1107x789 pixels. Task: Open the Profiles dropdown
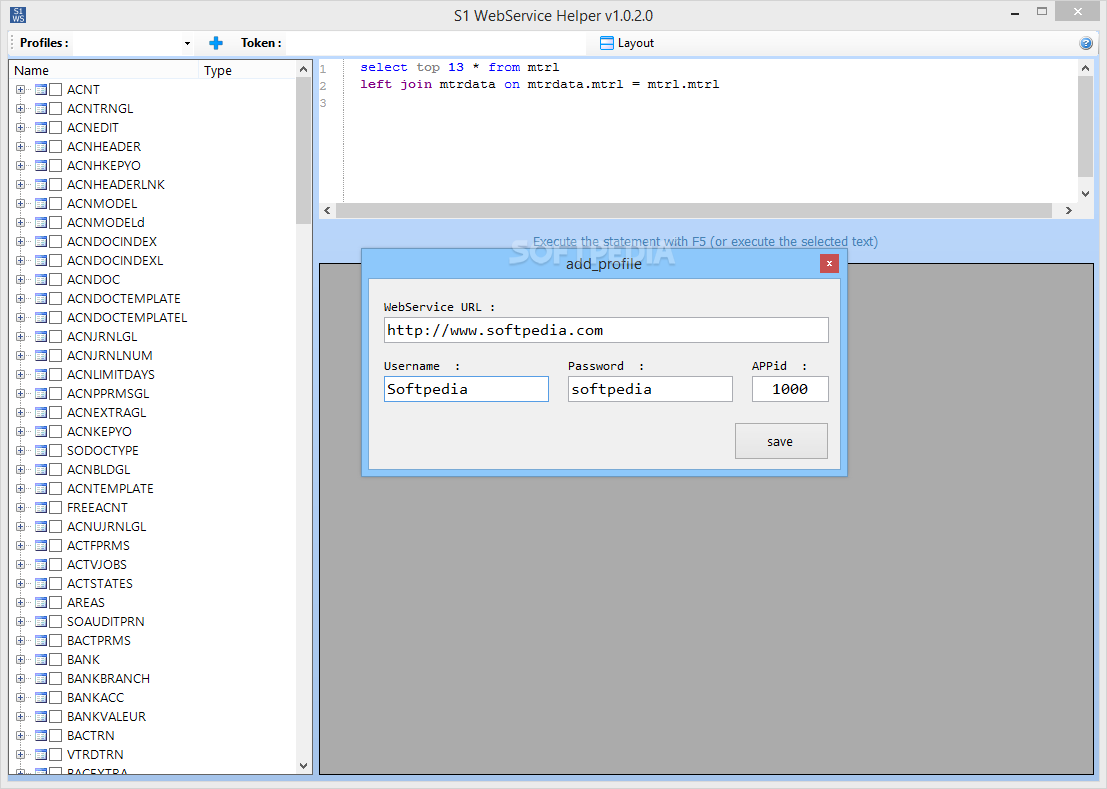pyautogui.click(x=187, y=43)
